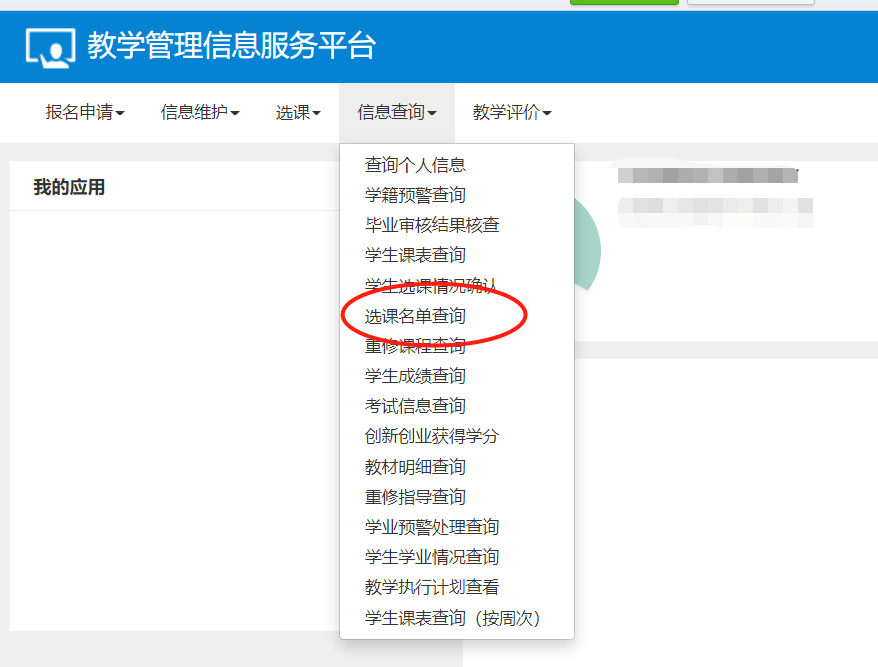Select 查询个人信息 from the menu
The height and width of the screenshot is (667, 878).
tap(415, 165)
